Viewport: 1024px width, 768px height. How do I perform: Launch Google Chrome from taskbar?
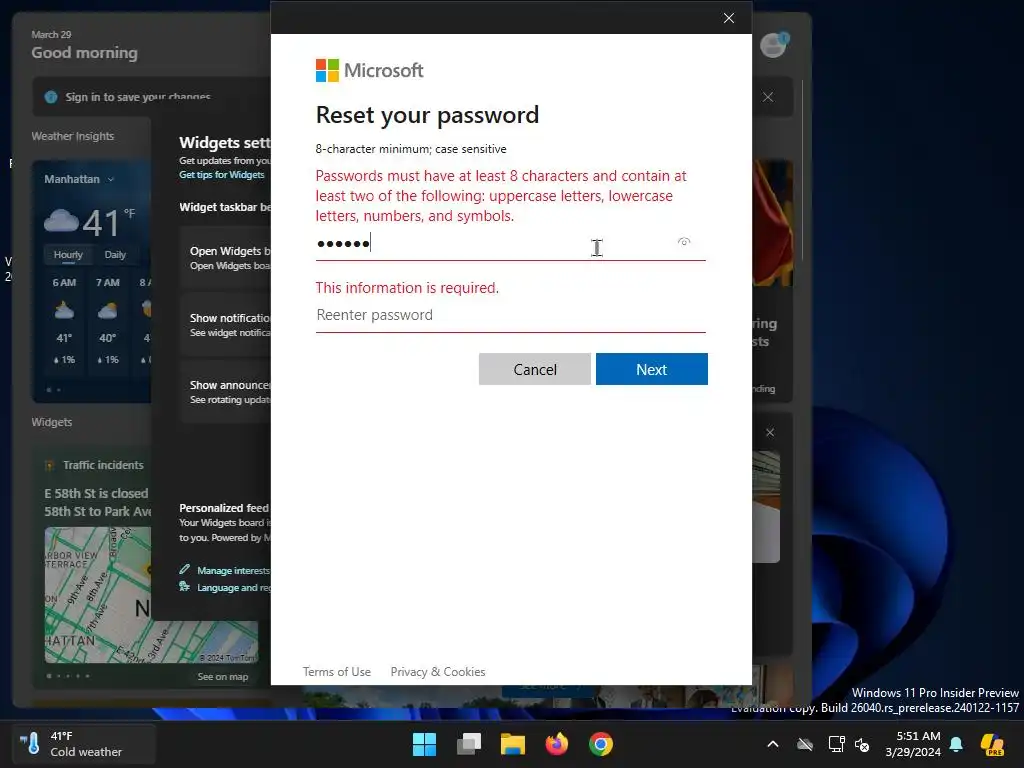click(601, 744)
